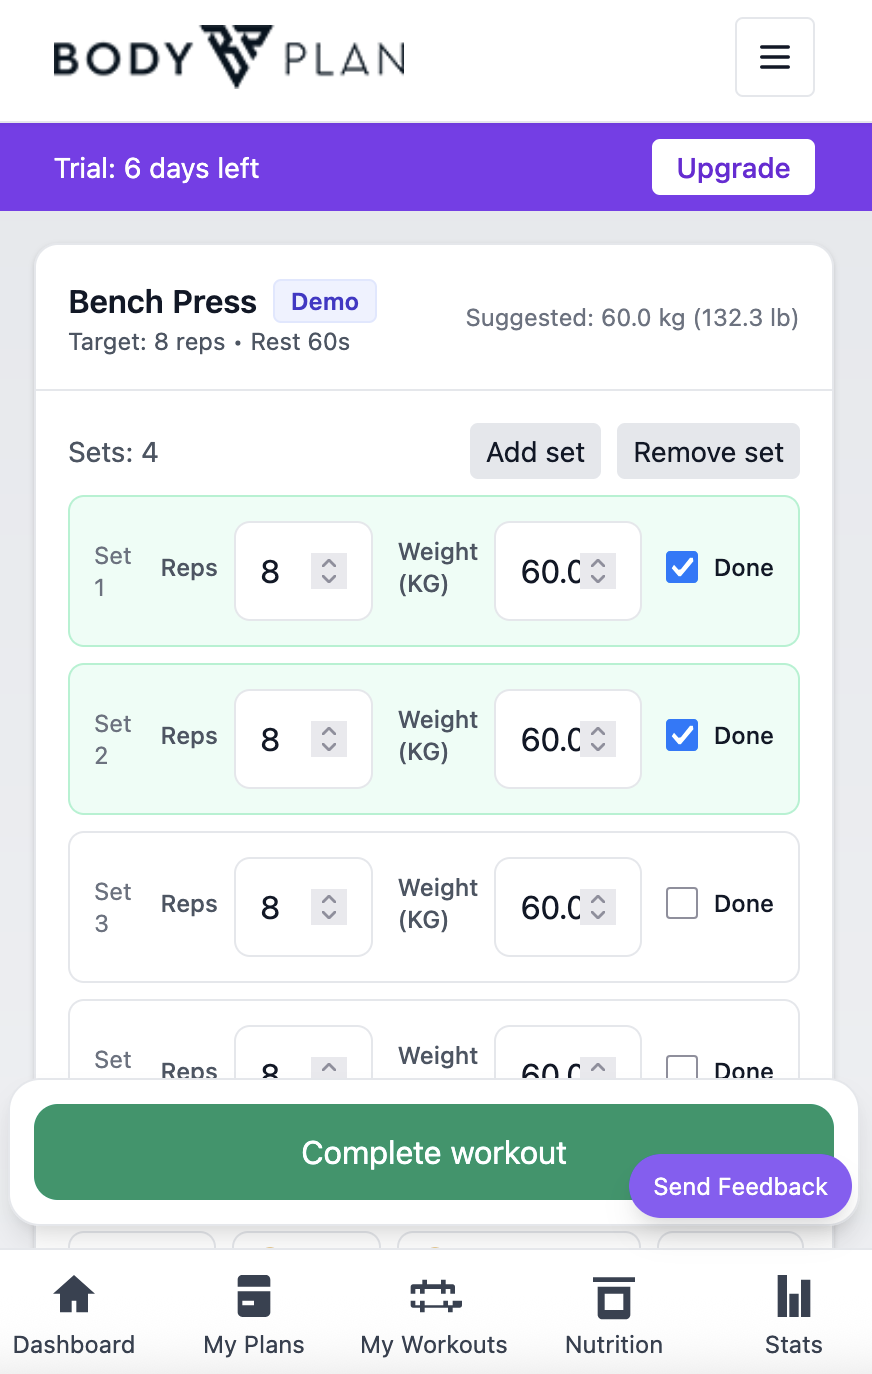872x1374 pixels.
Task: Uncheck Done for Set 2
Action: (682, 736)
